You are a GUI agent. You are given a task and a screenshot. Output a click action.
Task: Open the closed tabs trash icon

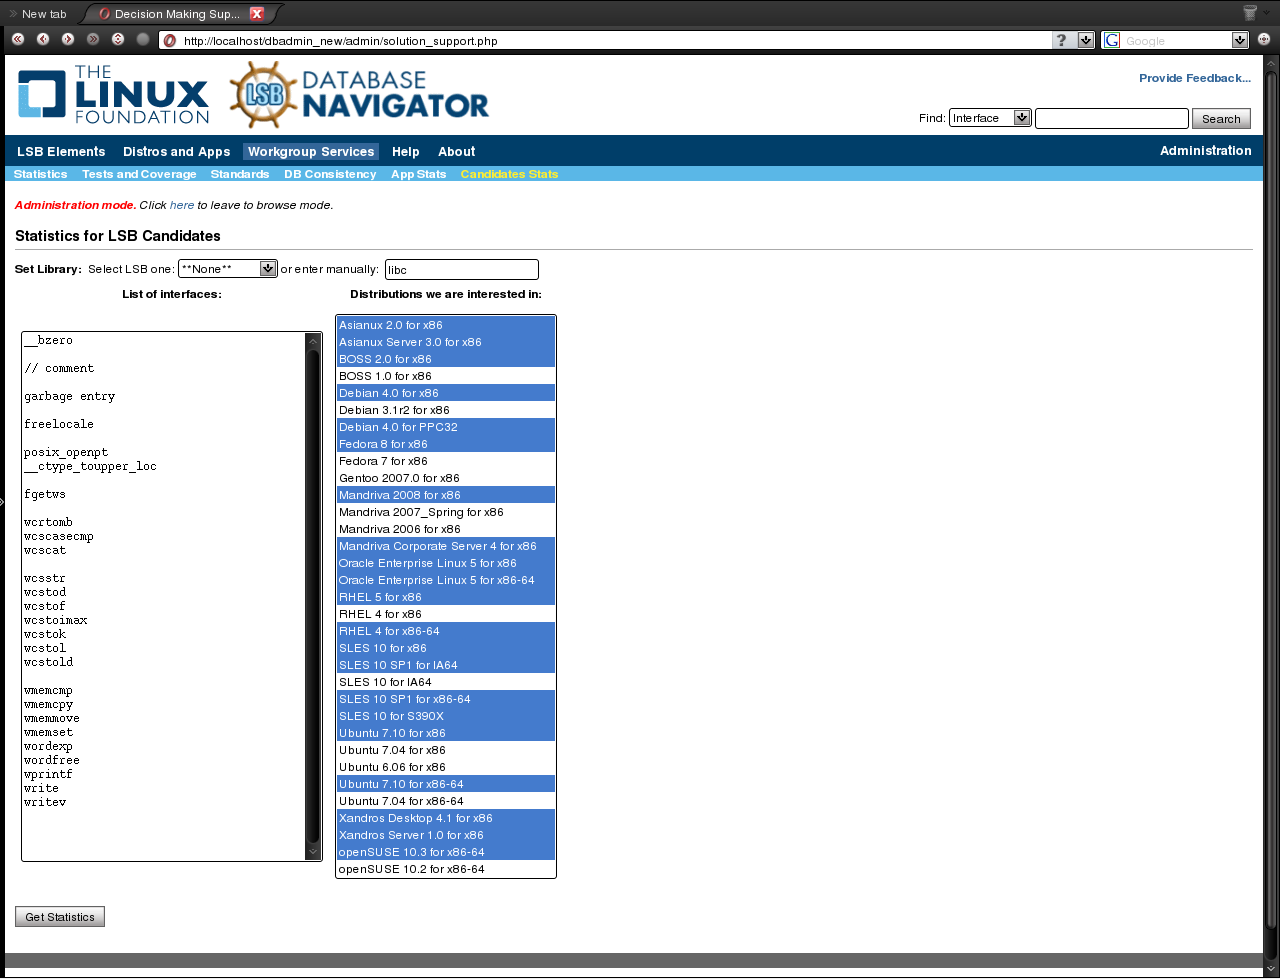[x=1250, y=13]
